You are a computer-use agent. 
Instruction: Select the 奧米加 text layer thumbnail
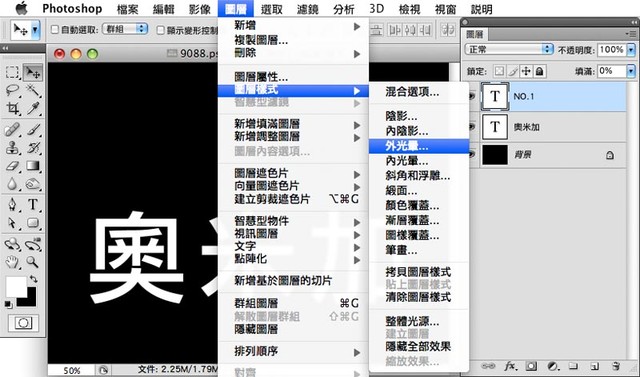click(x=495, y=126)
